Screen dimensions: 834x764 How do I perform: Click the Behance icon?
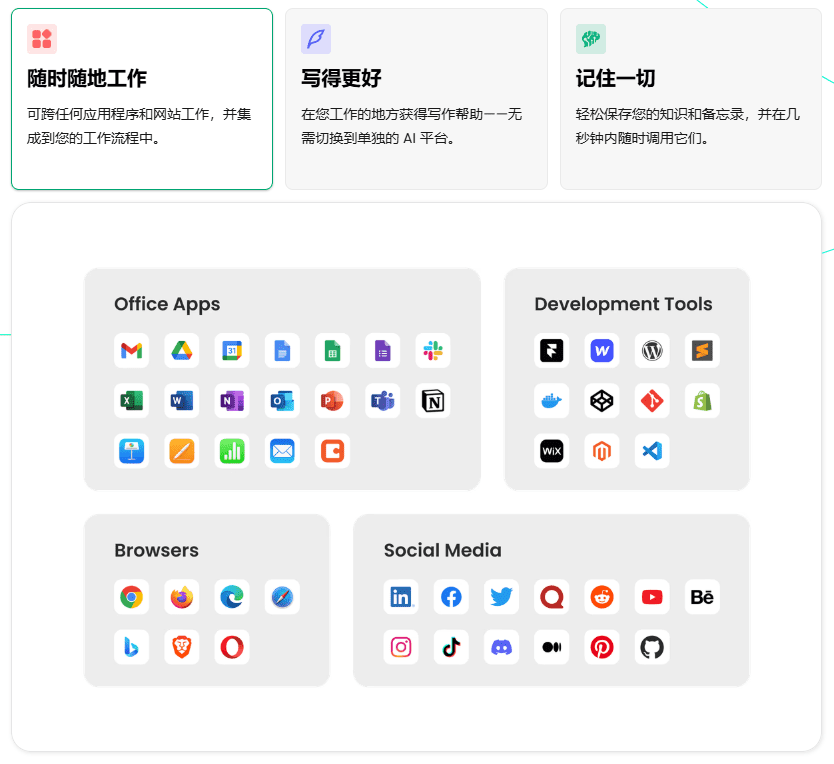(x=703, y=597)
